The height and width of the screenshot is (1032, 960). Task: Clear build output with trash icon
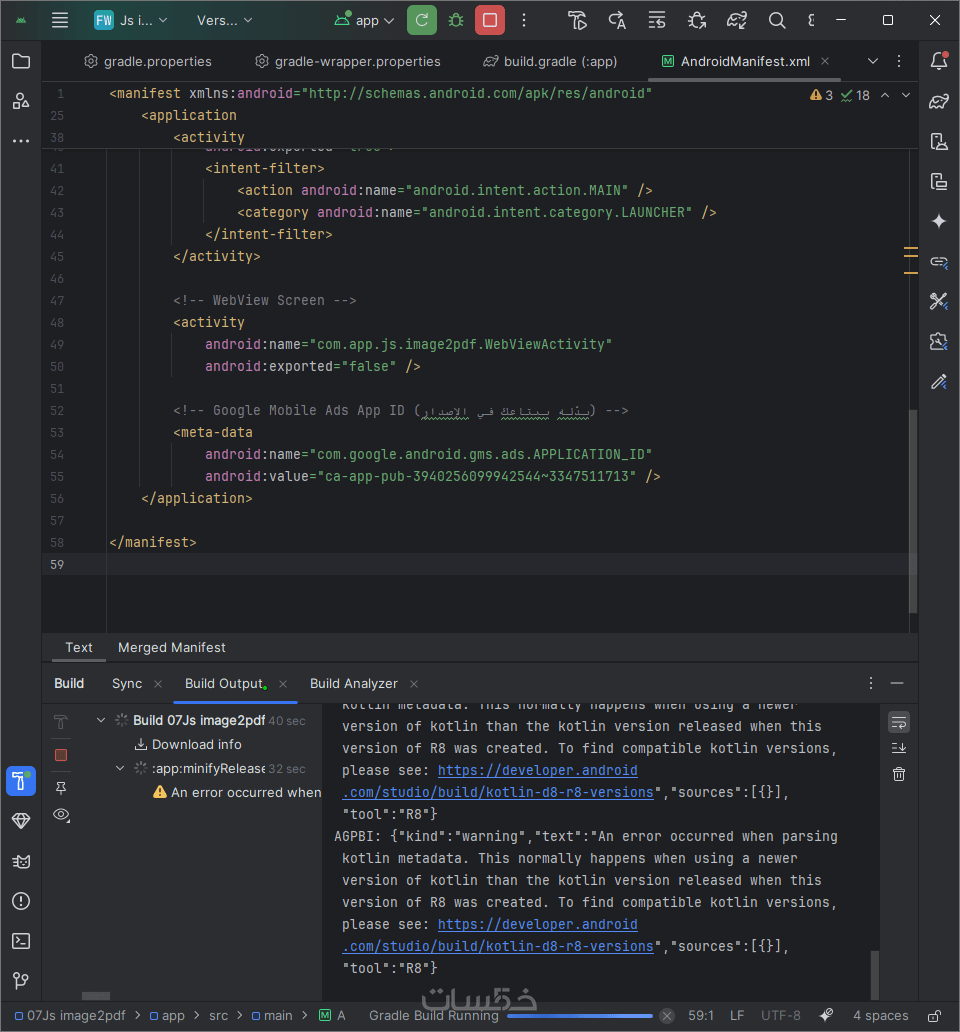[x=899, y=774]
